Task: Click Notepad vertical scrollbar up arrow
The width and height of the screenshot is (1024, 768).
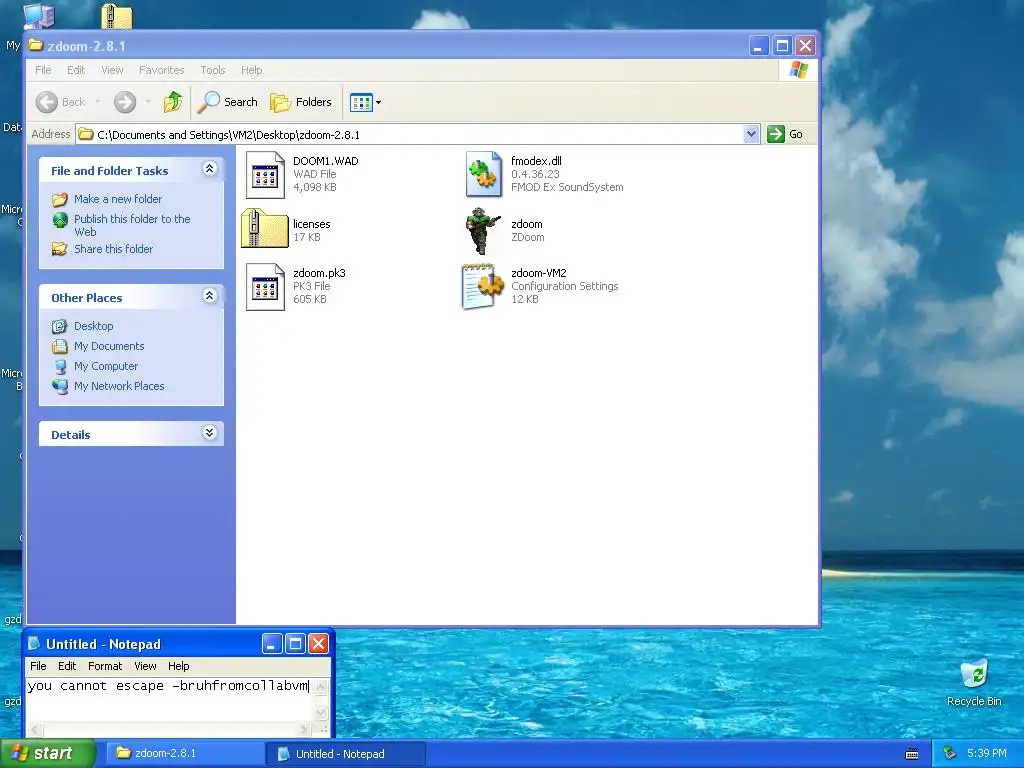Action: (321, 686)
